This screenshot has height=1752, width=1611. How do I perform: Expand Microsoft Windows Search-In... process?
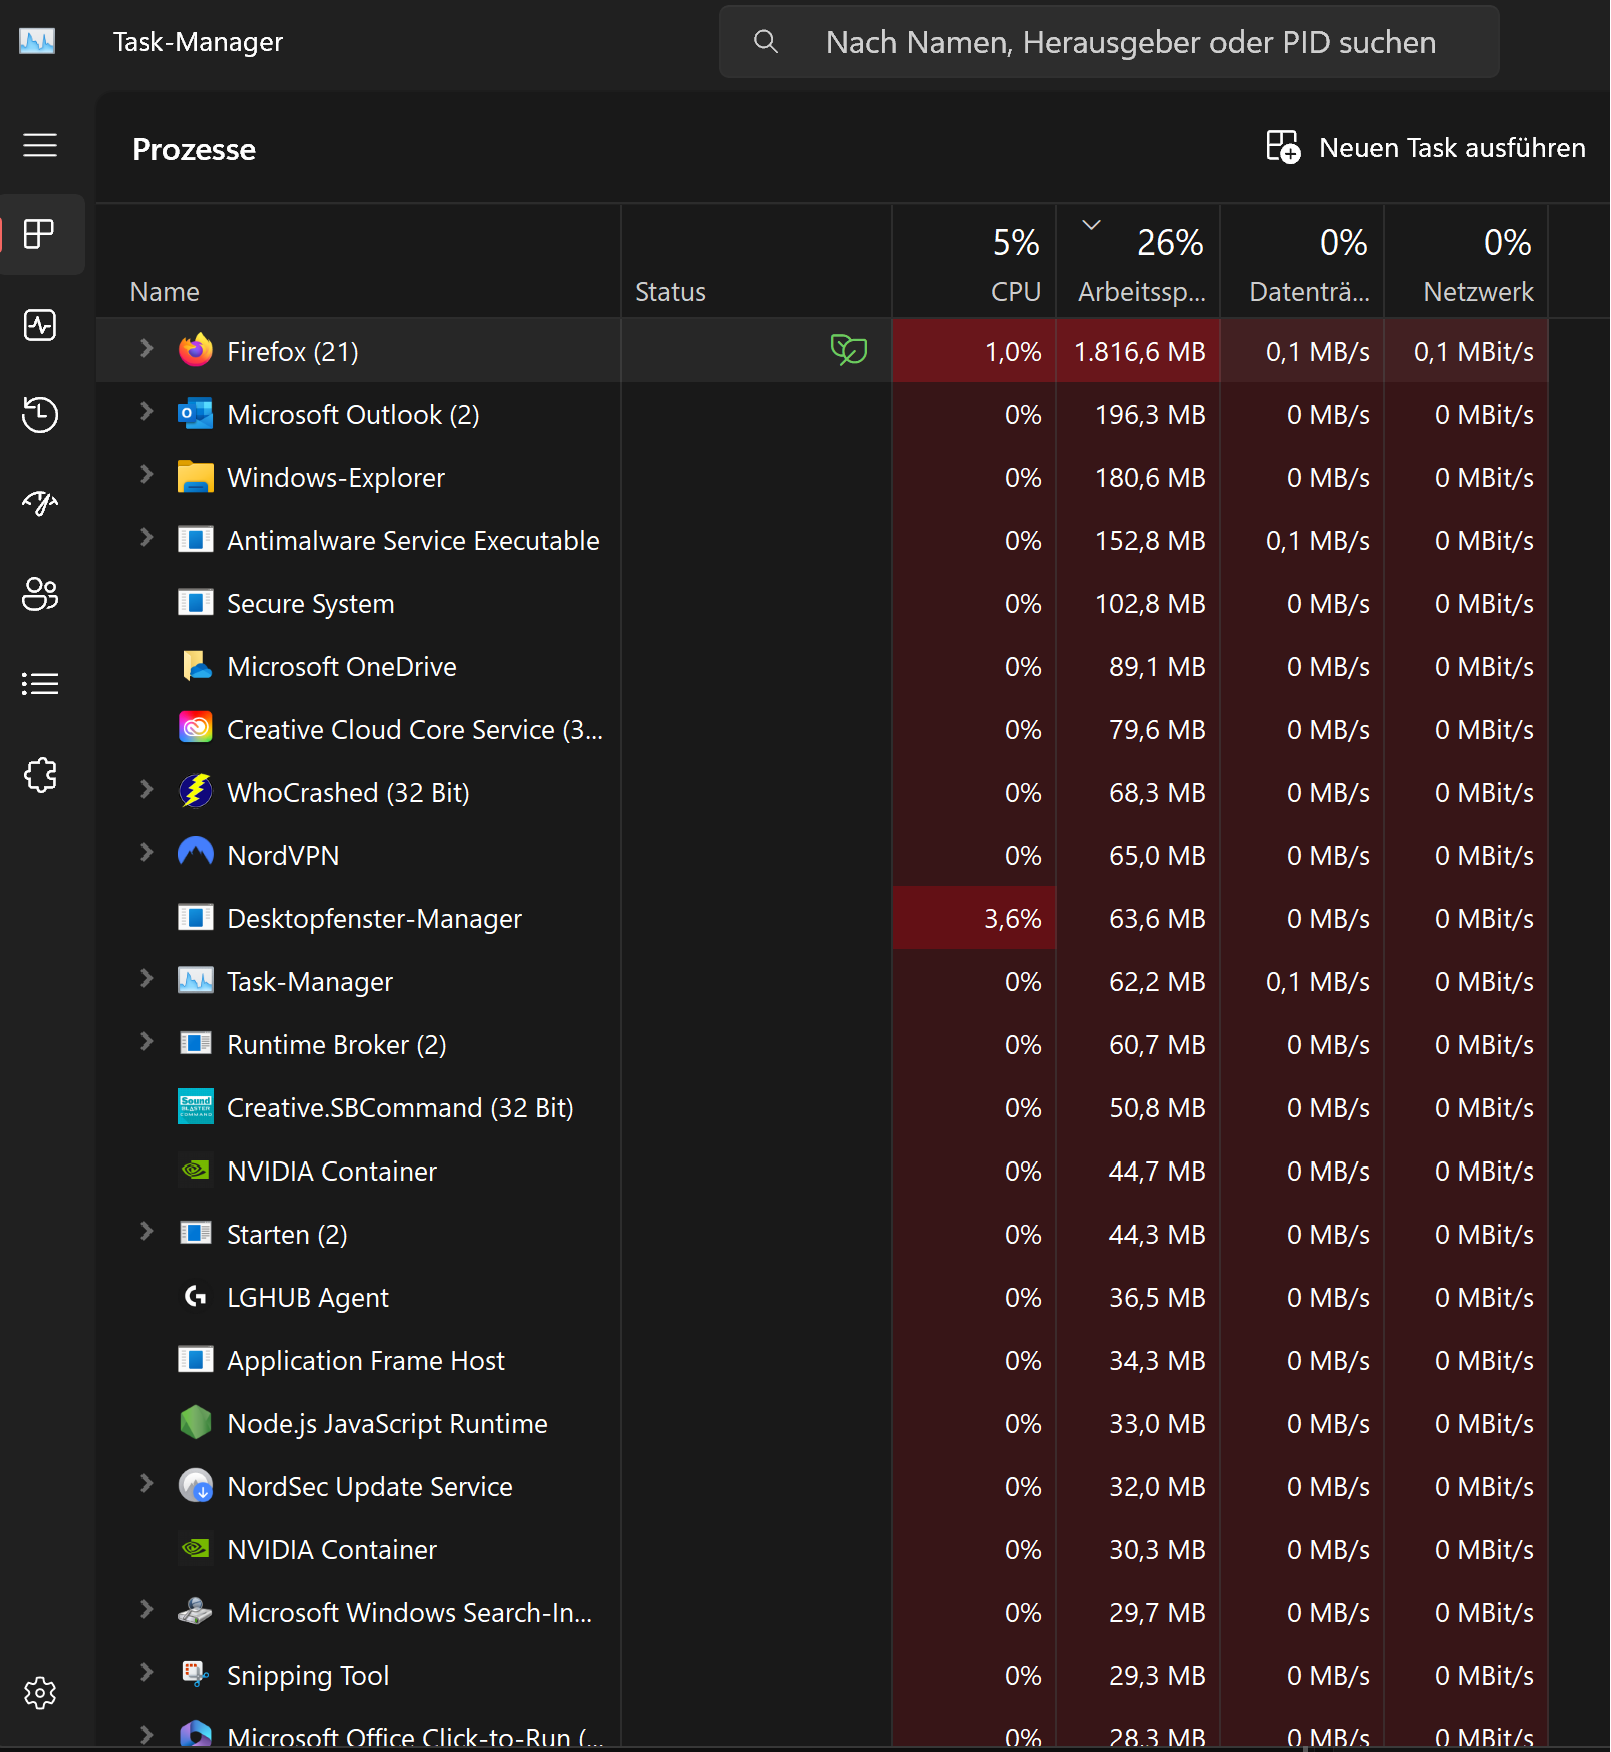pyautogui.click(x=146, y=1609)
